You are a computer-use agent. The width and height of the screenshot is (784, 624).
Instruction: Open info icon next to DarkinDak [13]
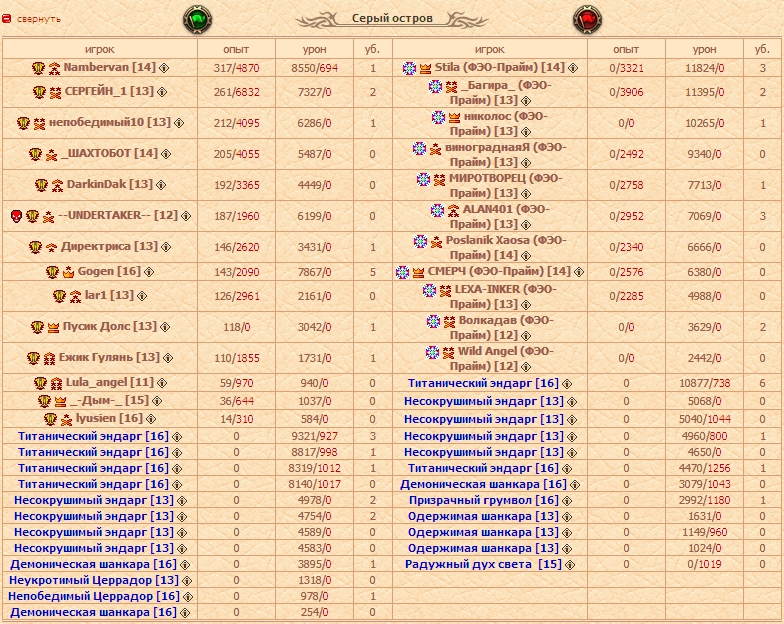[160, 185]
